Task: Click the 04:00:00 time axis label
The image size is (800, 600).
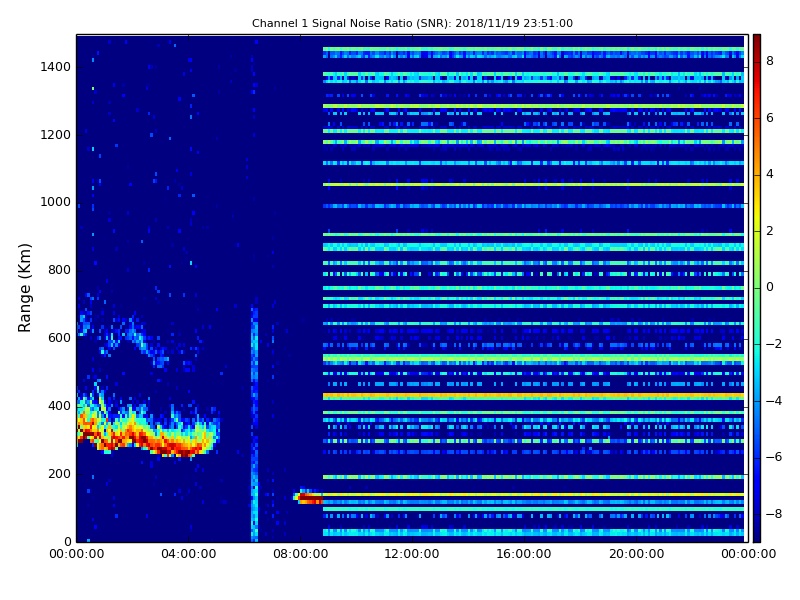Action: tap(188, 554)
